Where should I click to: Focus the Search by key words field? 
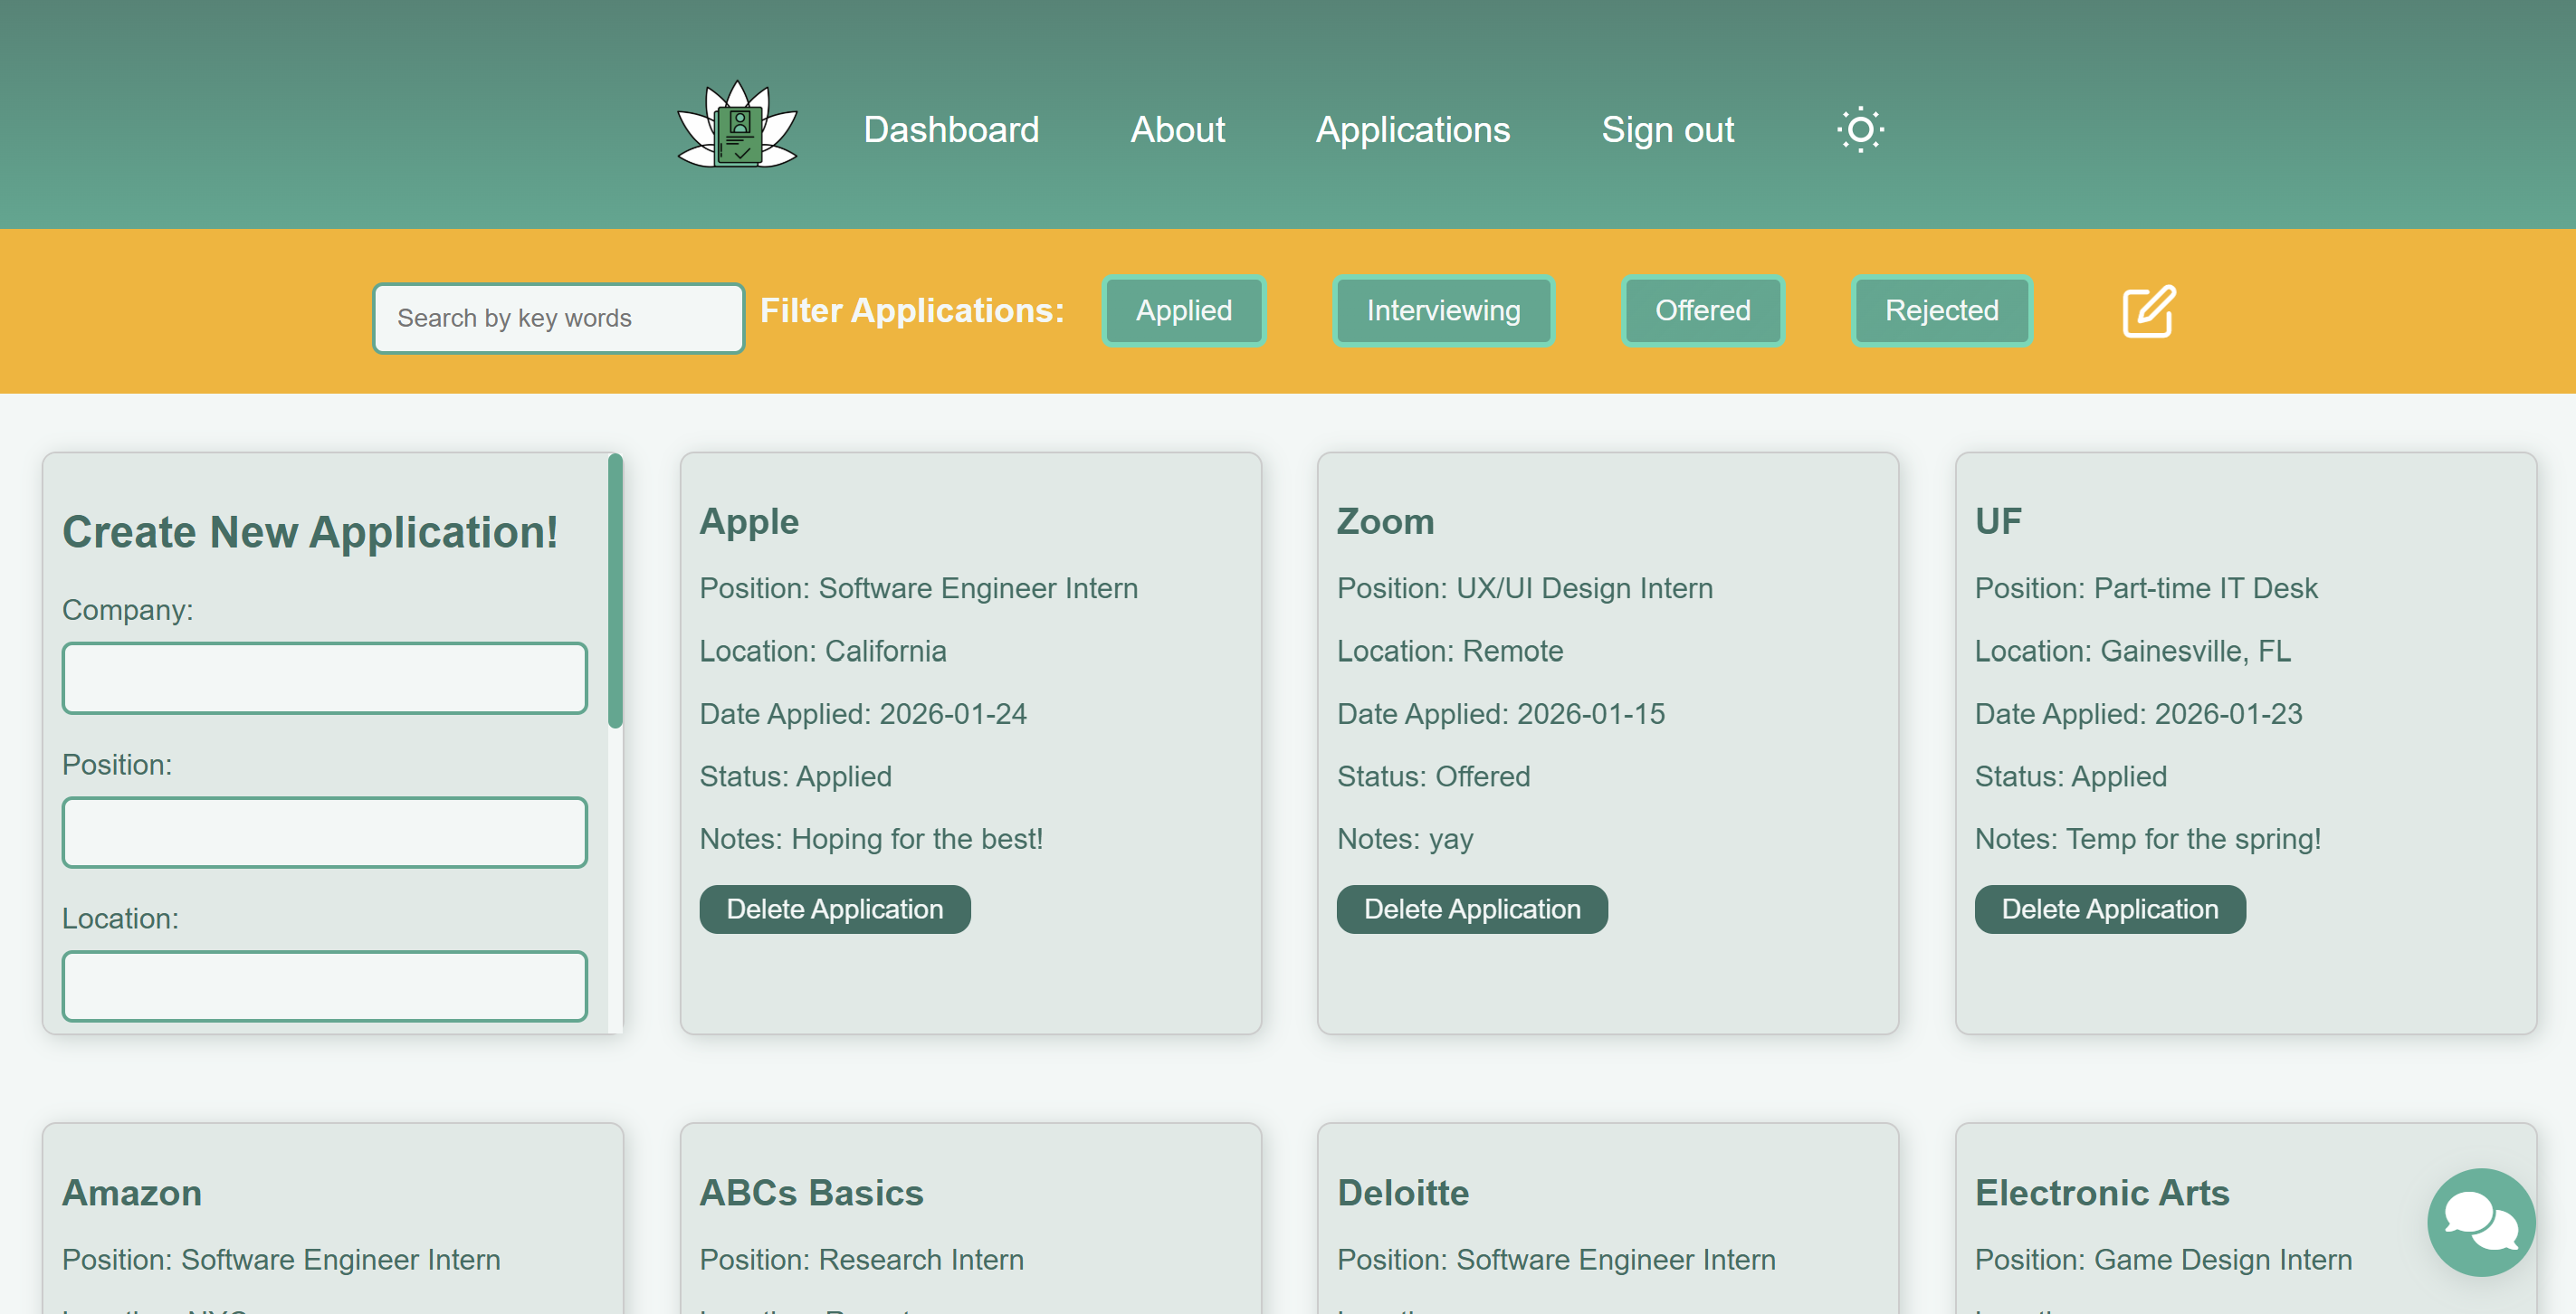pos(558,318)
